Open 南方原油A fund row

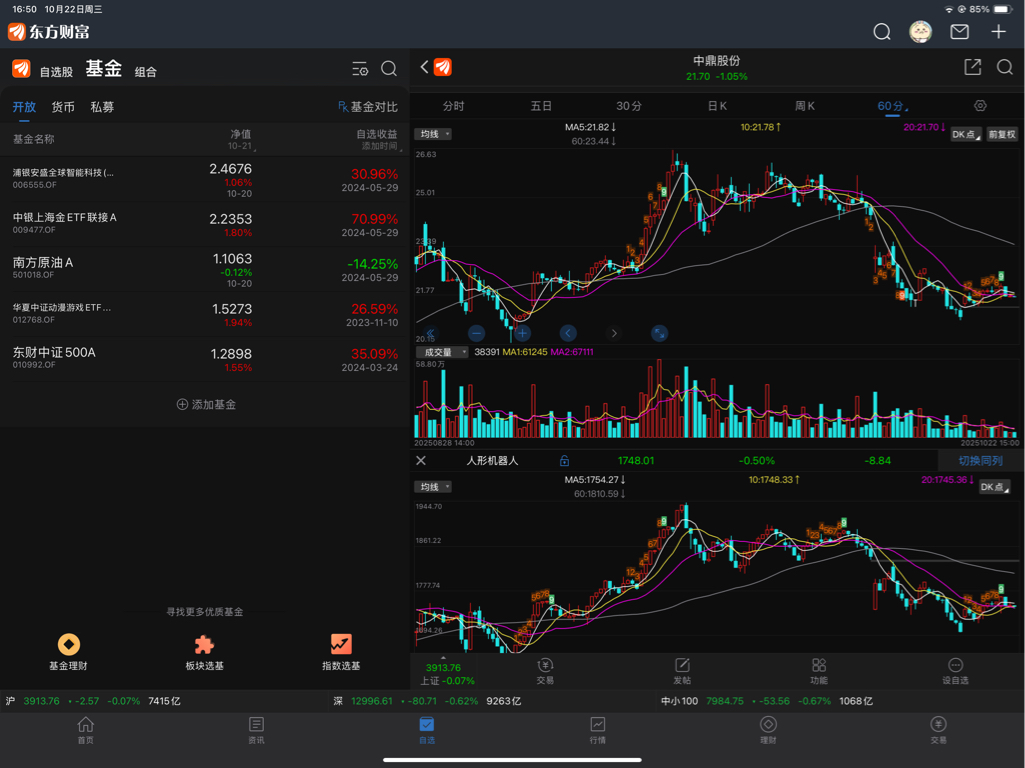click(205, 269)
